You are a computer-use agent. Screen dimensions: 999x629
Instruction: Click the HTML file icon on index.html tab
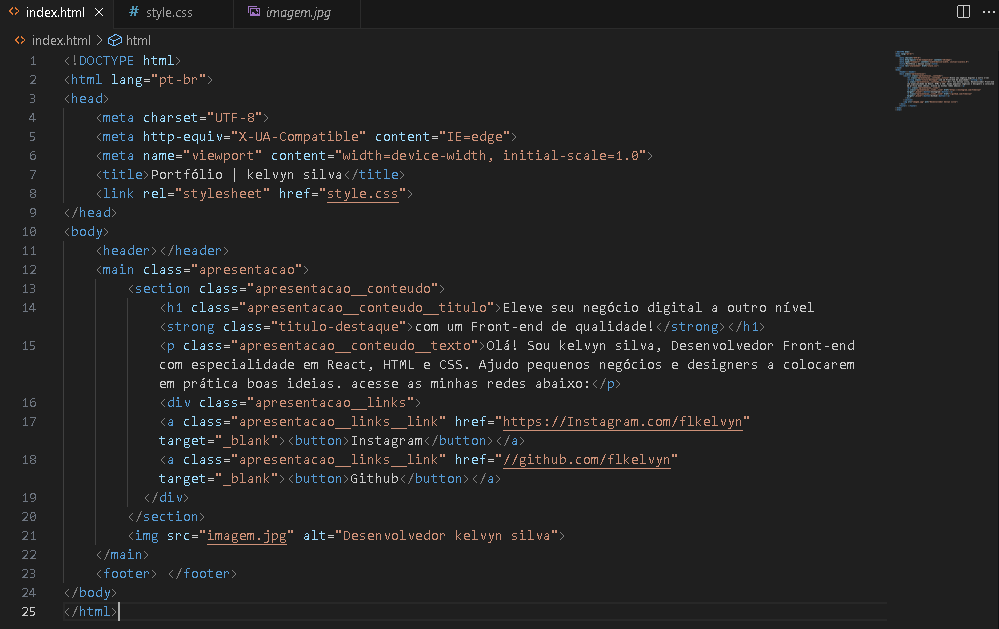pyautogui.click(x=14, y=12)
